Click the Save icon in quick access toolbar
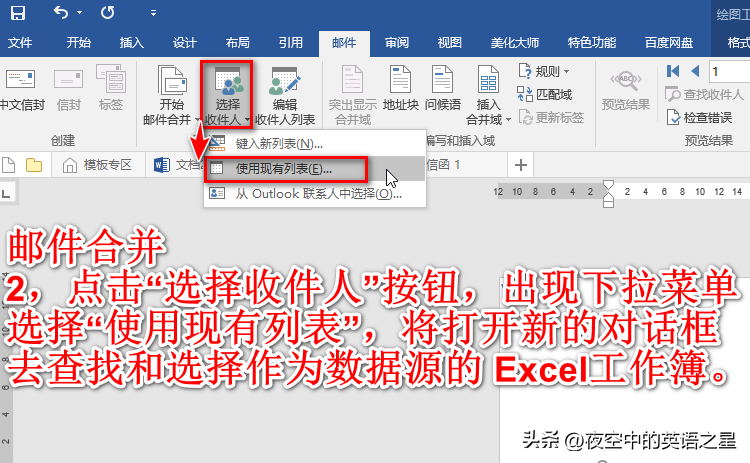This screenshot has width=750, height=463. (x=18, y=12)
